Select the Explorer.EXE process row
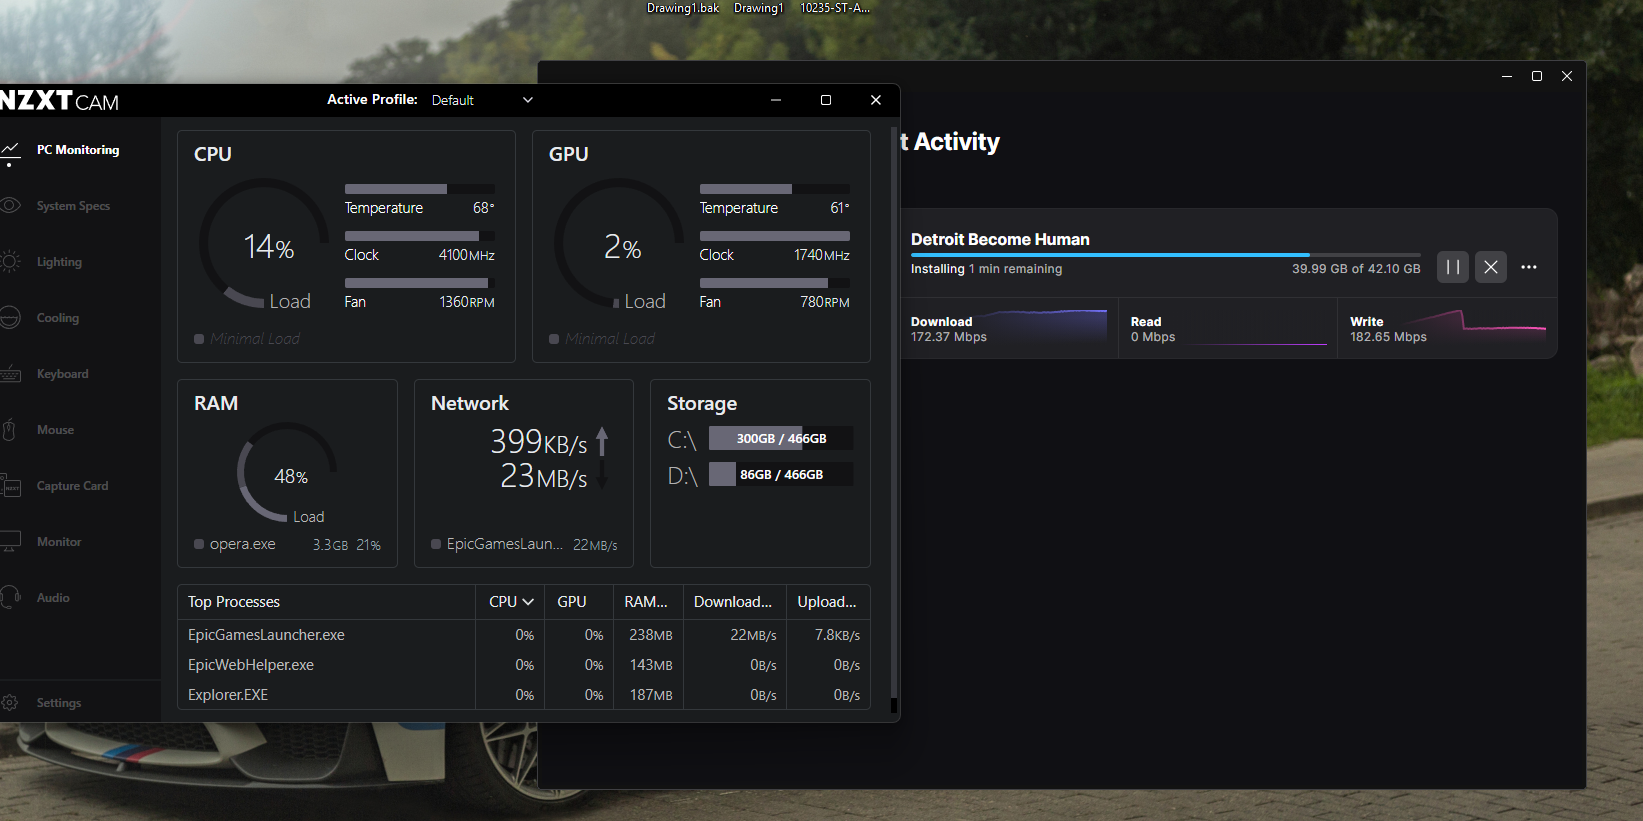Viewport: 1643px width, 821px height. pyautogui.click(x=524, y=695)
